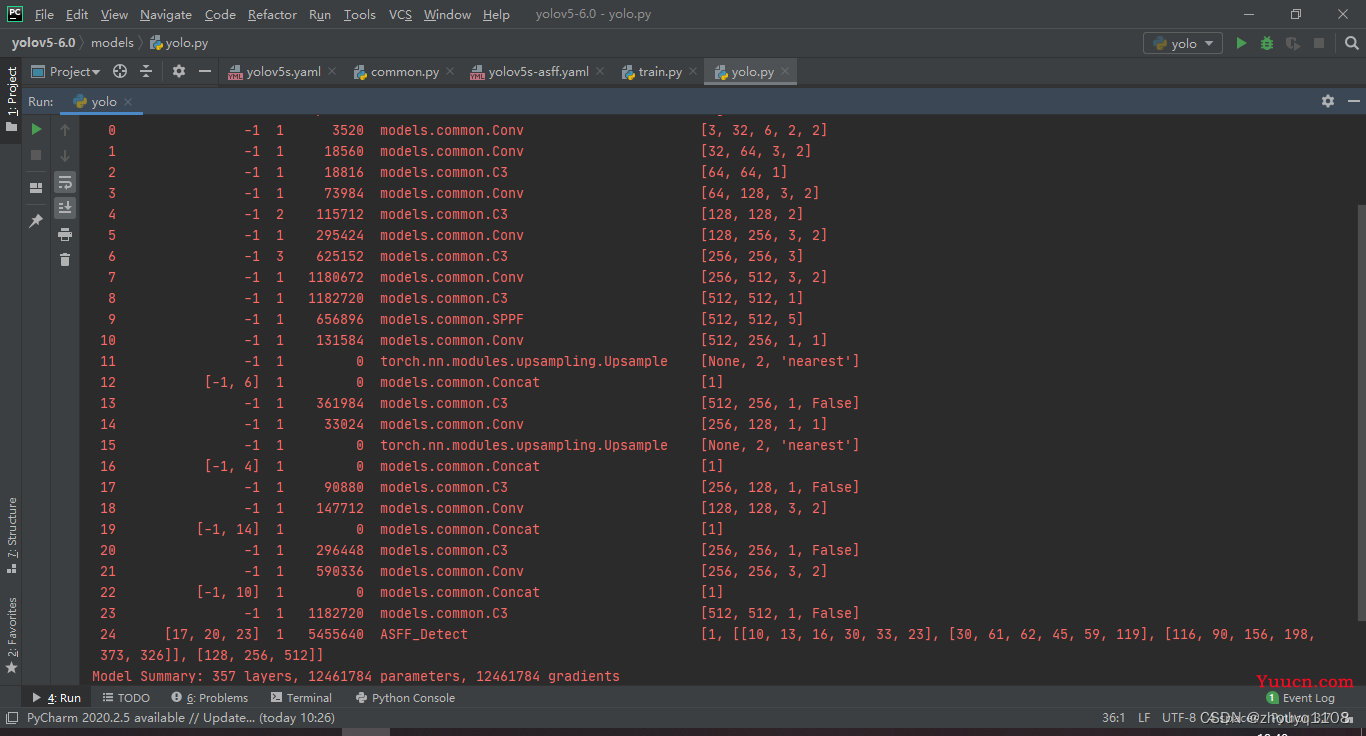Image resolution: width=1366 pixels, height=736 pixels.
Task: Open the Terminal tool window
Action: [300, 698]
